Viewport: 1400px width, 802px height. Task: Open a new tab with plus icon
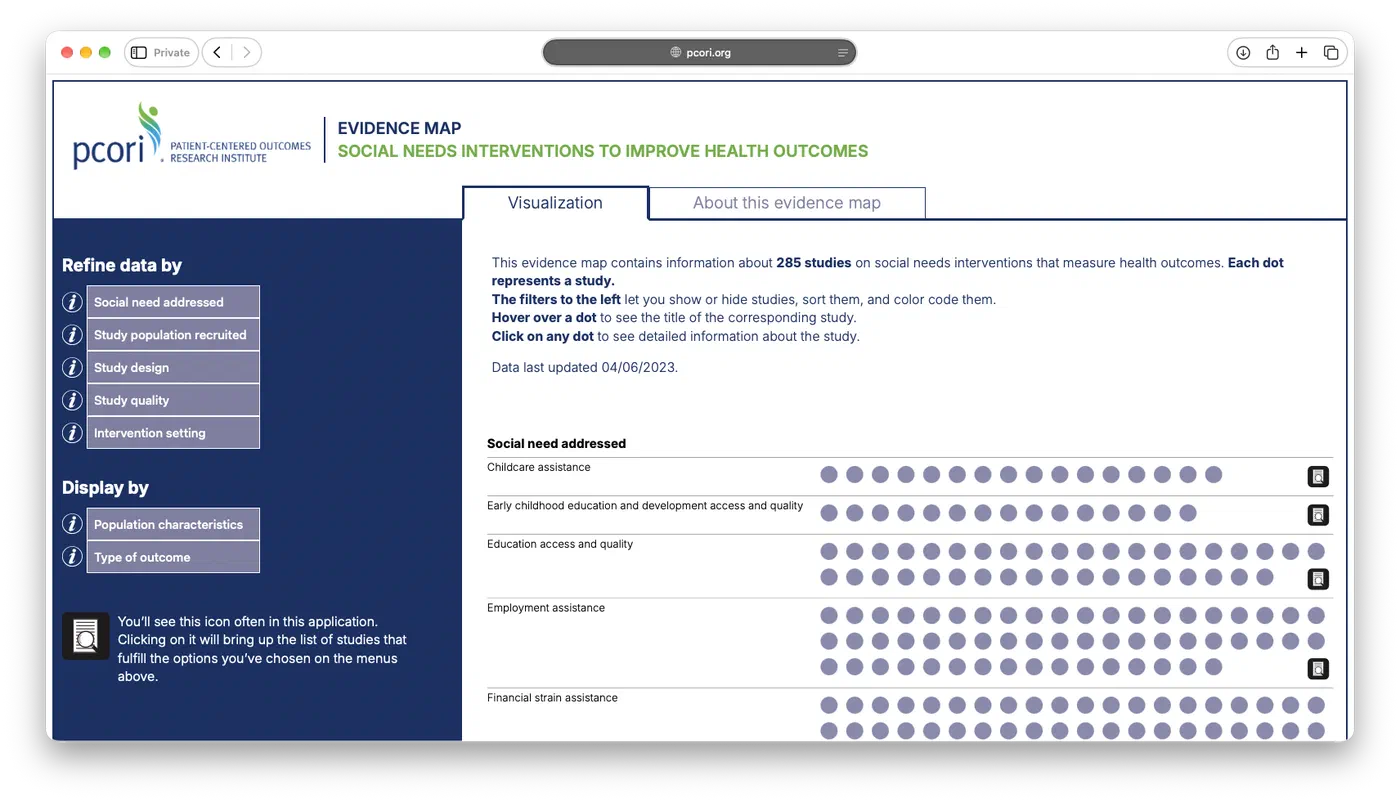tap(1301, 53)
